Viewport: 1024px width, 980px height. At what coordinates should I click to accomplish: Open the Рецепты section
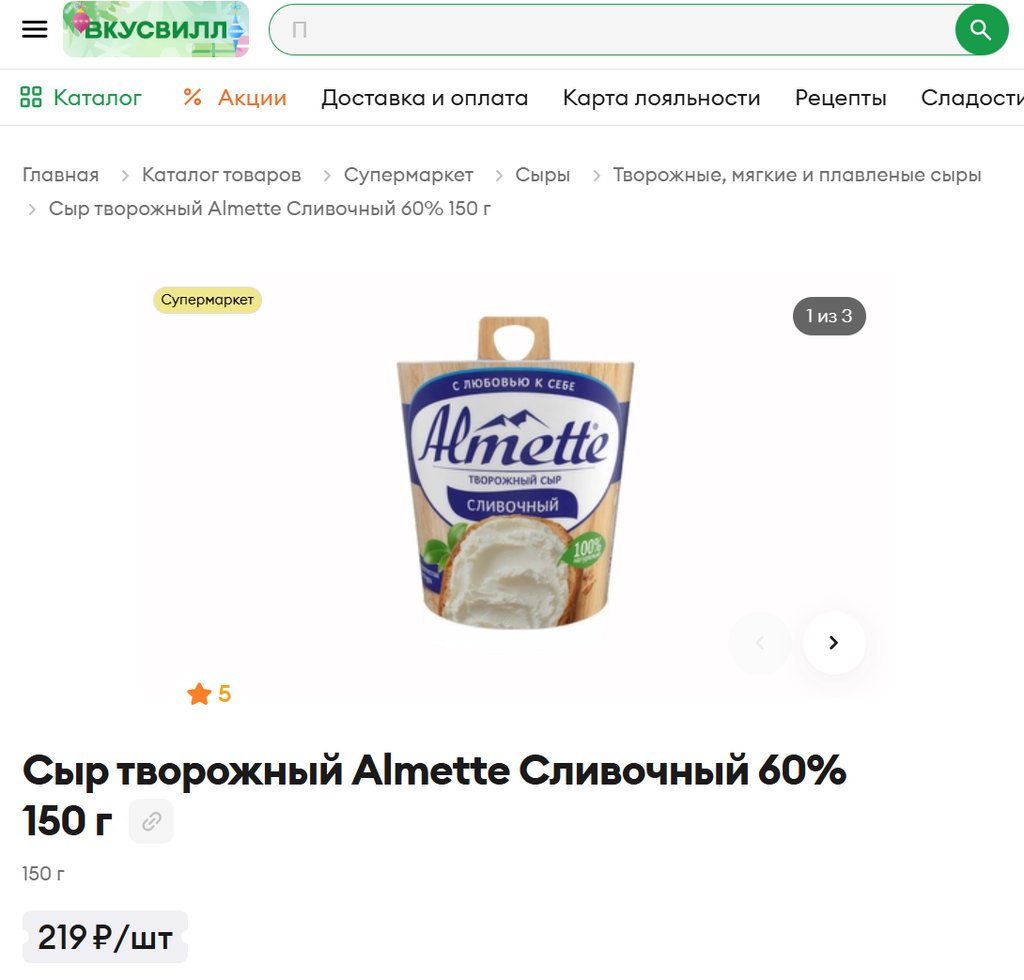point(840,98)
